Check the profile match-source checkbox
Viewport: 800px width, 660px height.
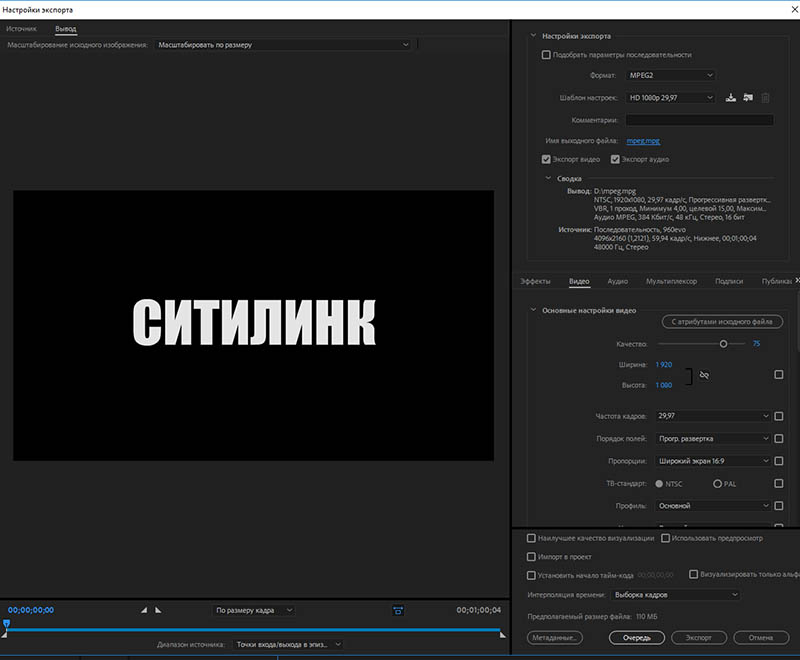(779, 505)
